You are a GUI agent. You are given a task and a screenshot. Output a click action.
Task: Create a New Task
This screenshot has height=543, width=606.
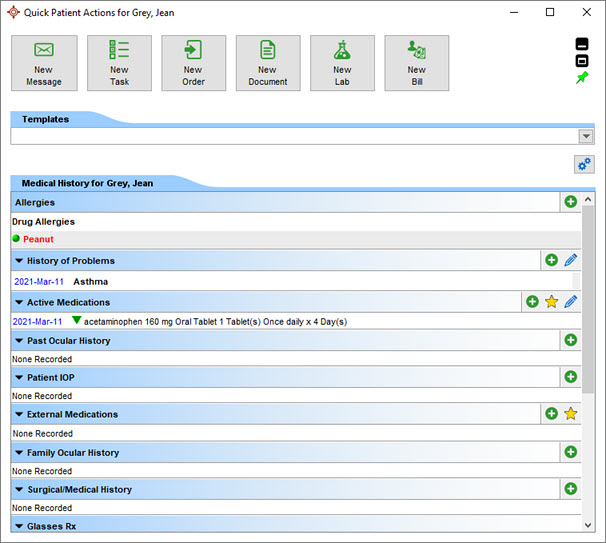(119, 63)
